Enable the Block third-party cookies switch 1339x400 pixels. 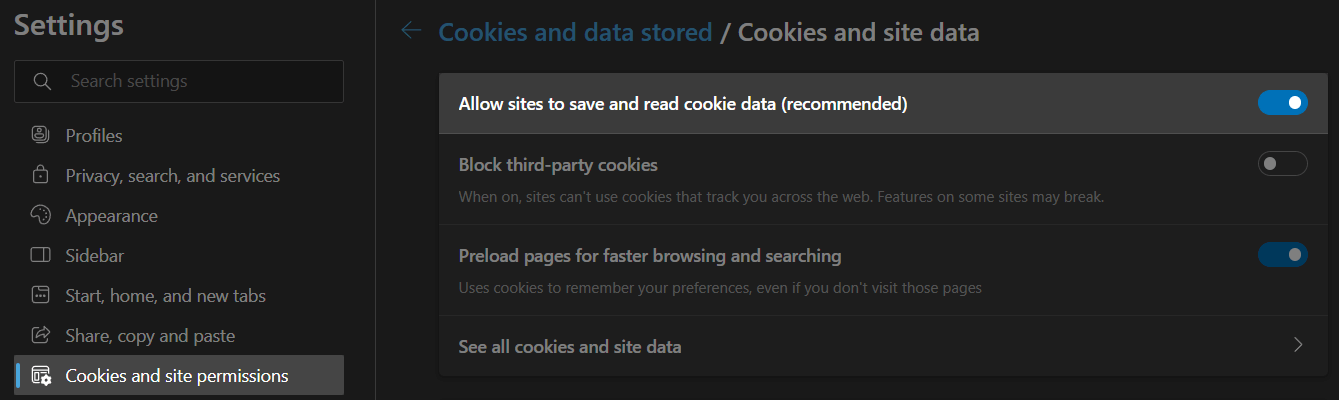1282,164
